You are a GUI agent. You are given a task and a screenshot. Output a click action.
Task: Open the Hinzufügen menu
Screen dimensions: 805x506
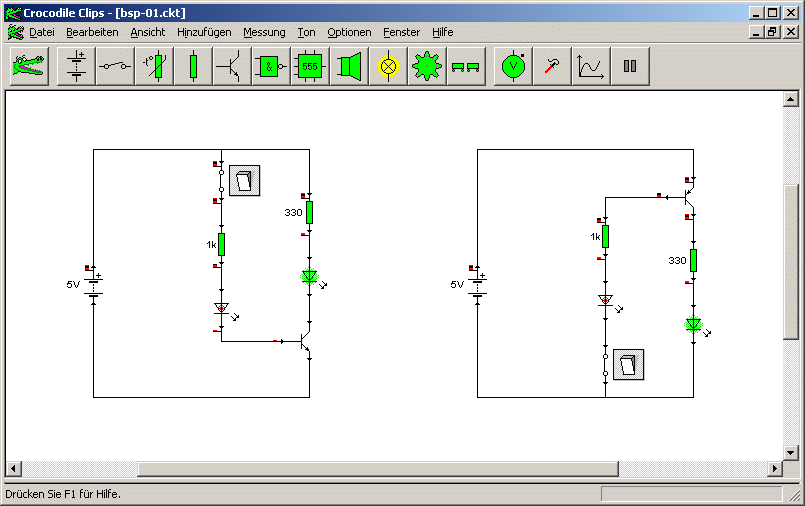[x=204, y=32]
